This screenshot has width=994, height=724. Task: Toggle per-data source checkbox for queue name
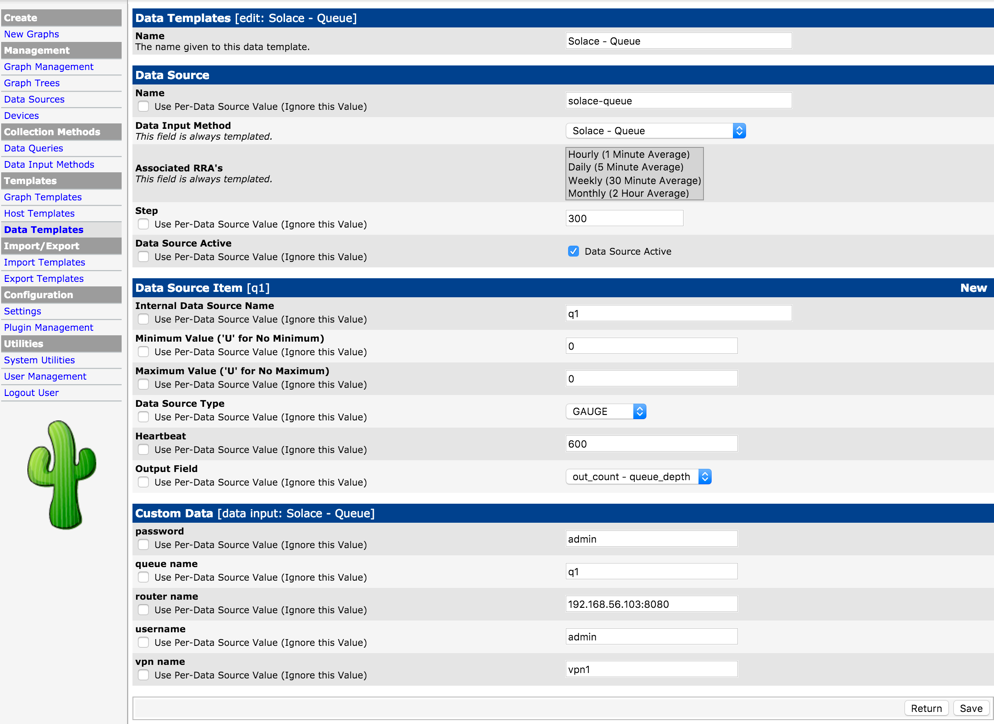[x=144, y=578]
